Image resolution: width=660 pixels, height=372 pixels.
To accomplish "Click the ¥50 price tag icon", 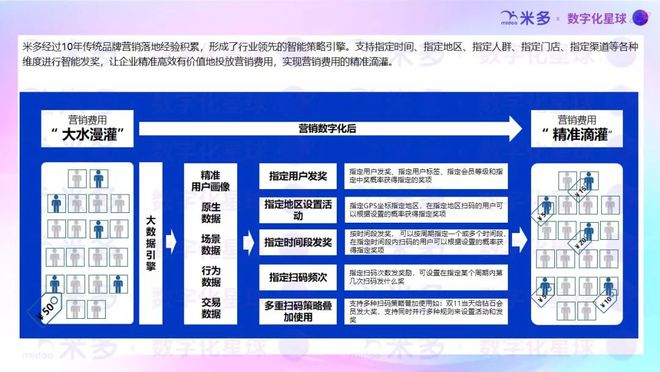I will (46, 308).
